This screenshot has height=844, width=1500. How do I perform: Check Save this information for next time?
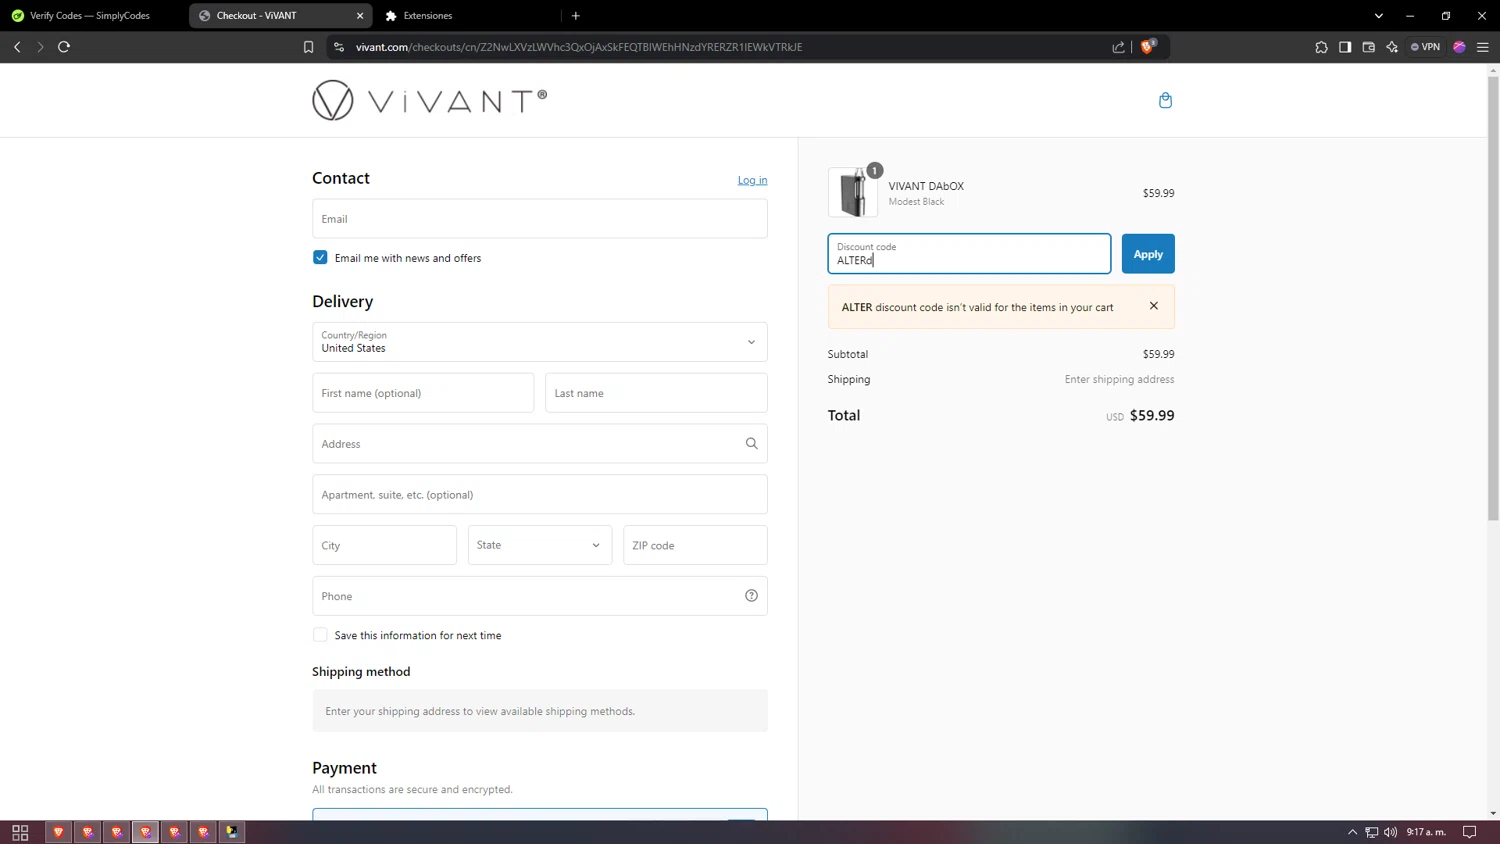pos(320,635)
